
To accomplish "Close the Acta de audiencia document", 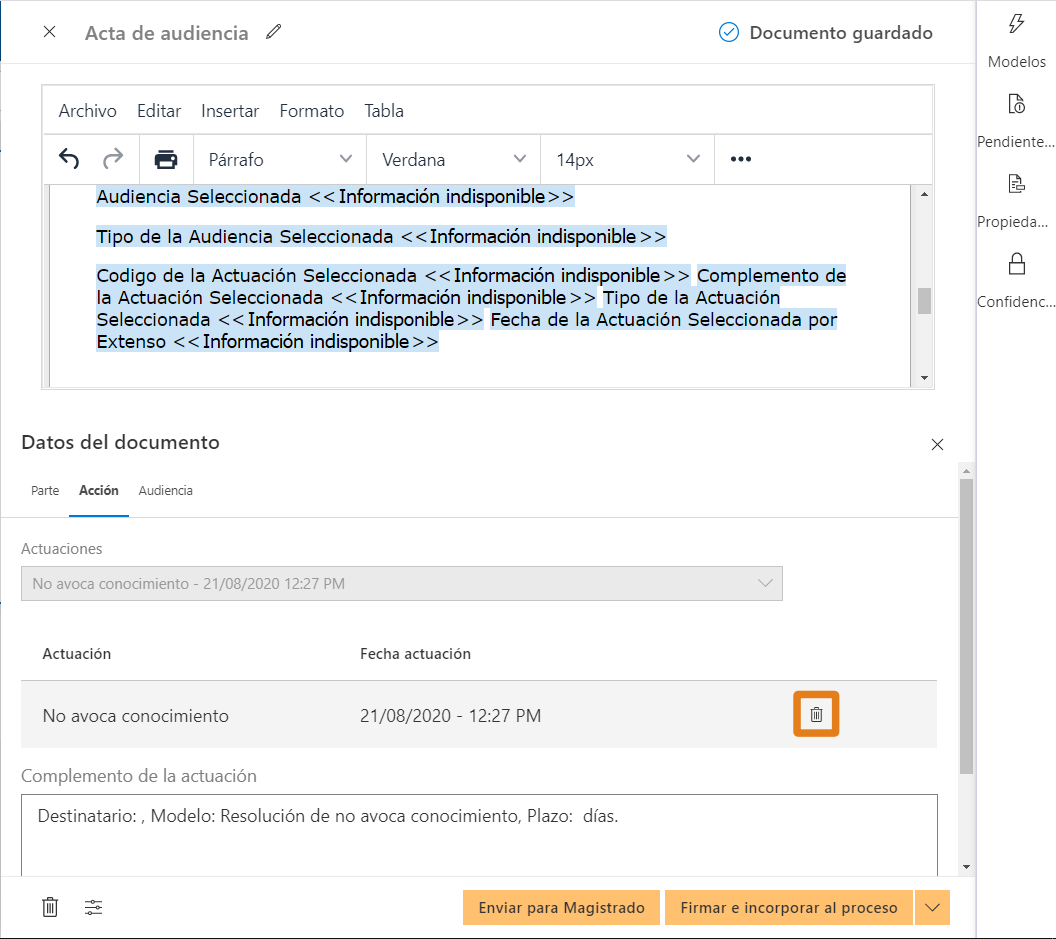I will click(49, 32).
